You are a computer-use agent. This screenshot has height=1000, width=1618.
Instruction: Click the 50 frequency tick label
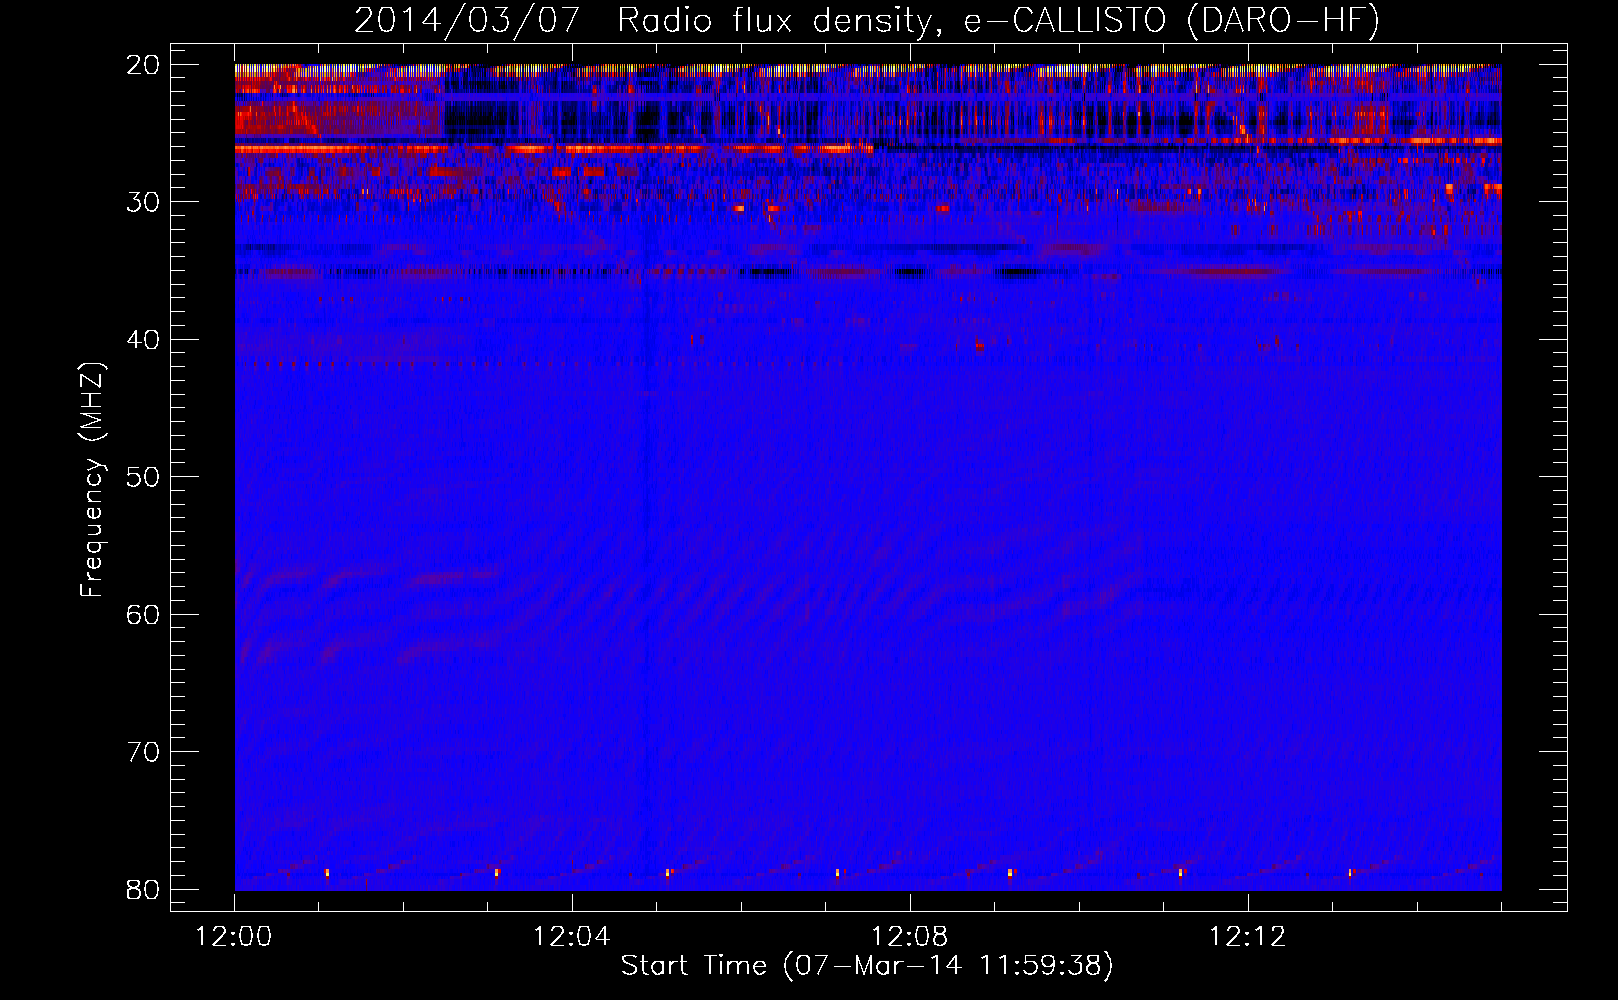tap(144, 477)
